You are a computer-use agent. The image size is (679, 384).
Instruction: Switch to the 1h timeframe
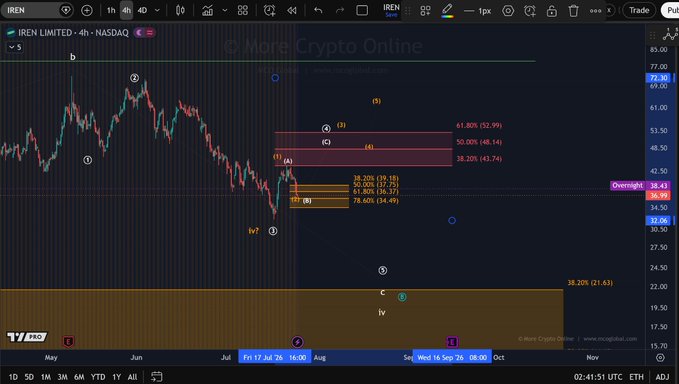click(x=111, y=10)
